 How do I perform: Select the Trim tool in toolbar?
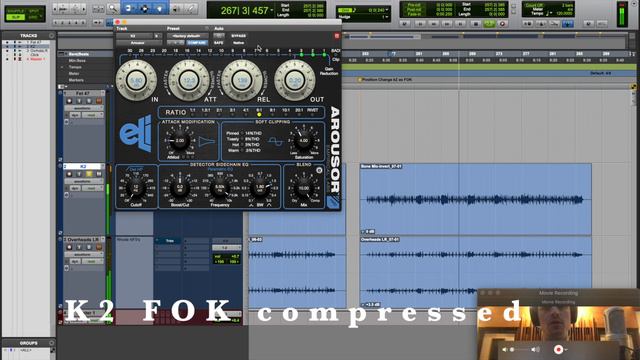click(x=128, y=8)
